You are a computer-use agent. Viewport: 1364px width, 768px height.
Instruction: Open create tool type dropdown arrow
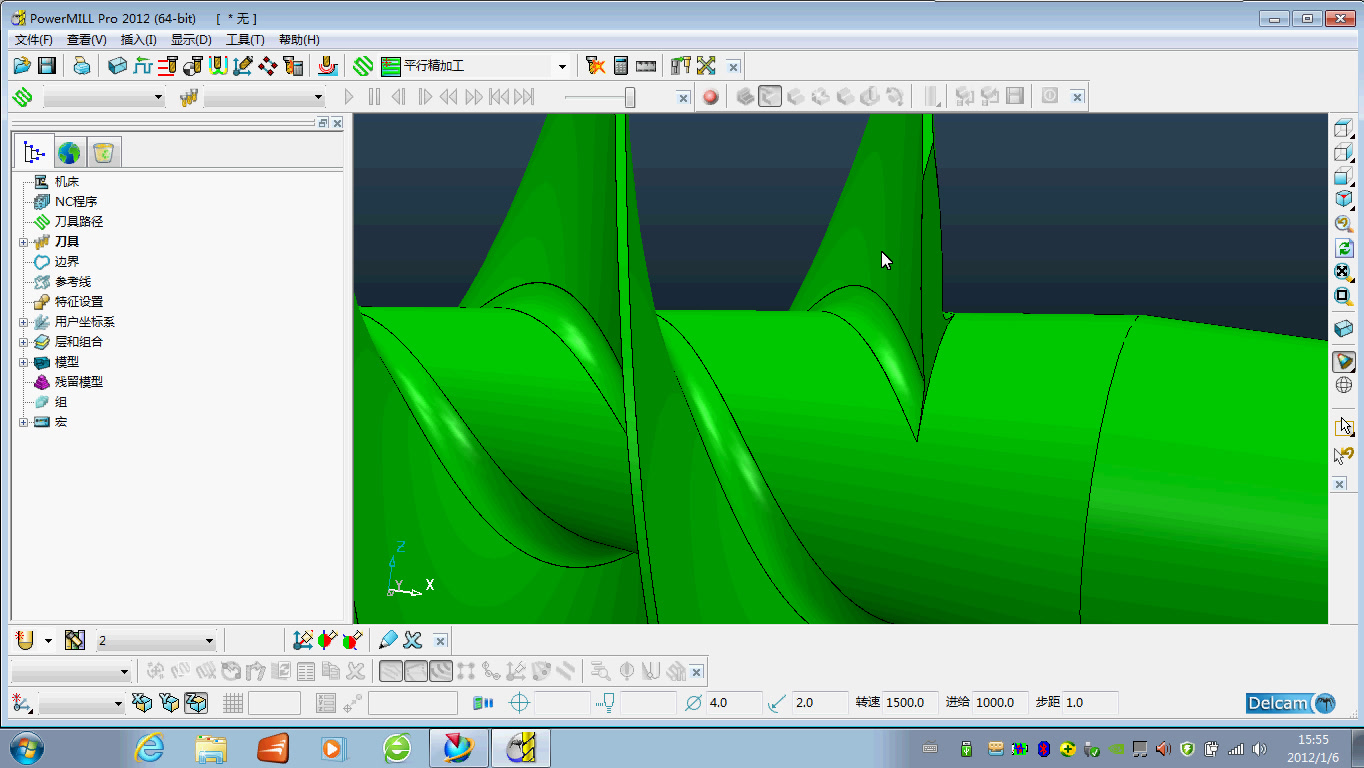(x=48, y=640)
